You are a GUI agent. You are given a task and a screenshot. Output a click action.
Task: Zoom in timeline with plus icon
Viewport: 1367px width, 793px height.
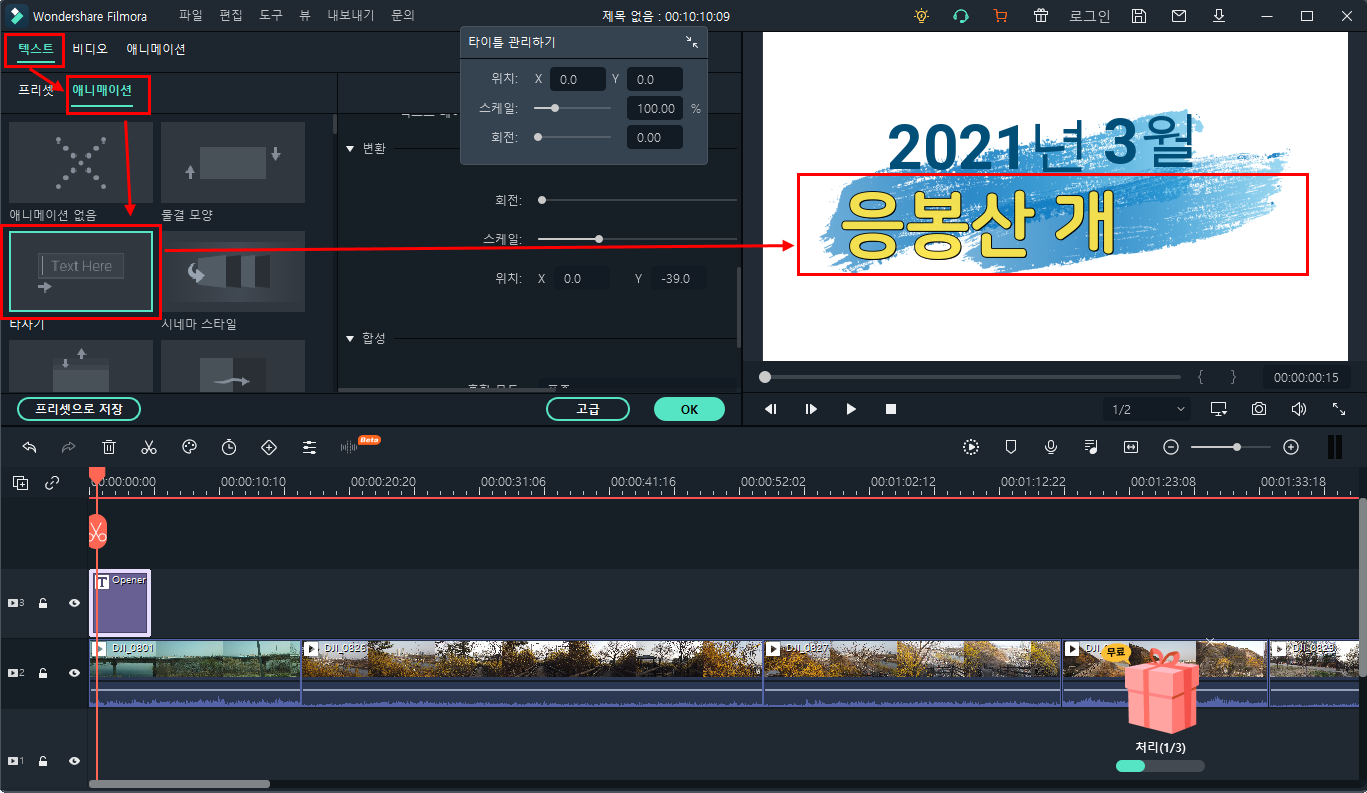(1291, 447)
